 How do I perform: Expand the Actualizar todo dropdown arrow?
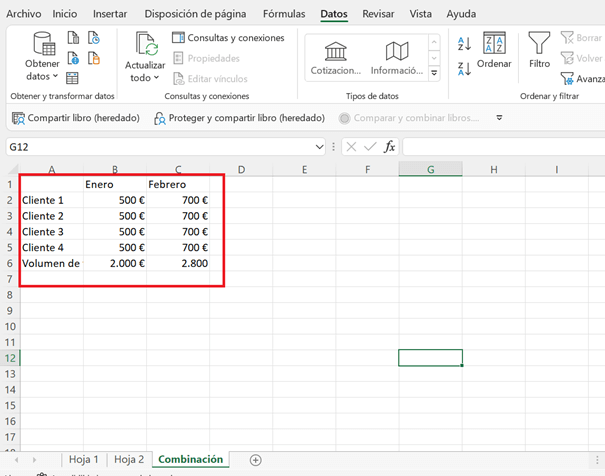[156, 78]
